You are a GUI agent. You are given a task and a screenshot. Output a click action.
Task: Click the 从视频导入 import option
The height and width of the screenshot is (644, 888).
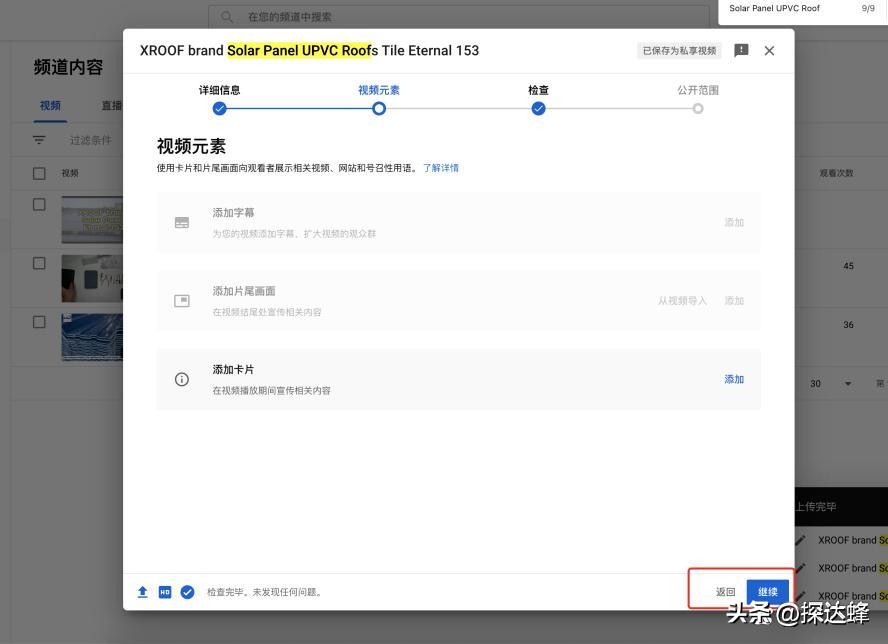point(683,299)
